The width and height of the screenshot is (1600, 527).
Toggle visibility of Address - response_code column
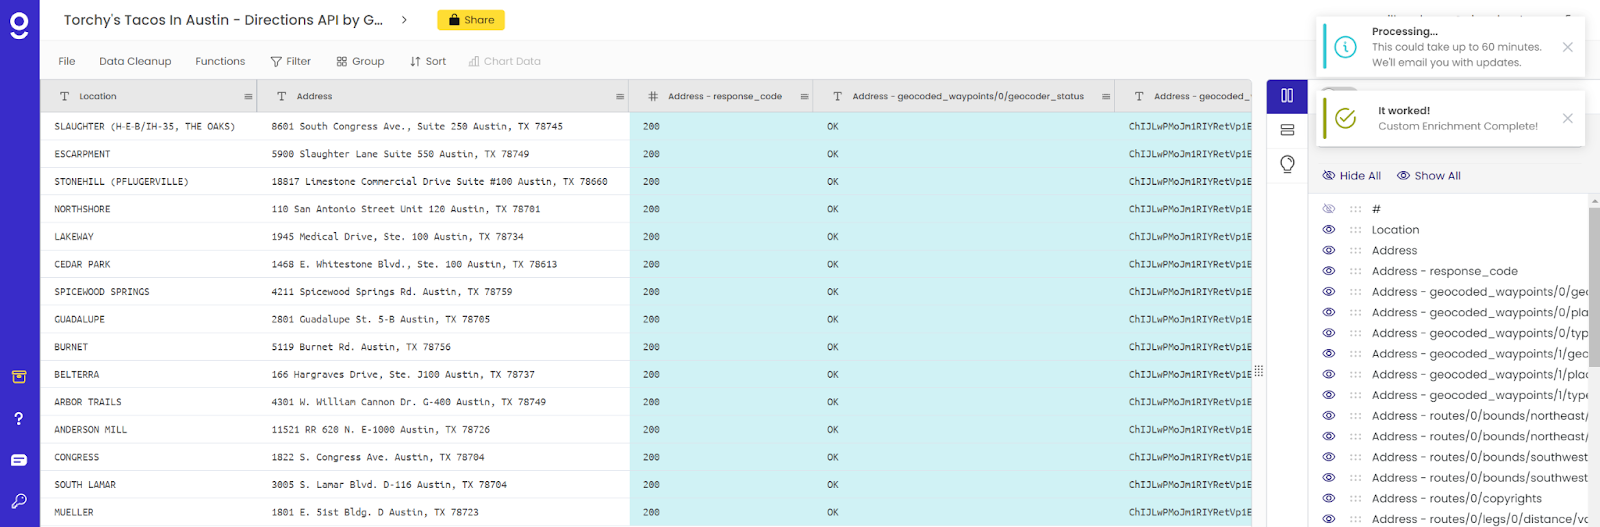tap(1329, 271)
